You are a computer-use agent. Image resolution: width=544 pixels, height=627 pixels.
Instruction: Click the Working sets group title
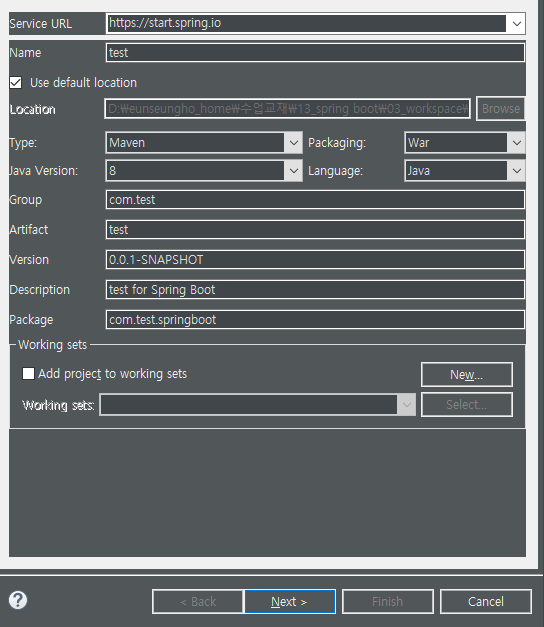(52, 345)
